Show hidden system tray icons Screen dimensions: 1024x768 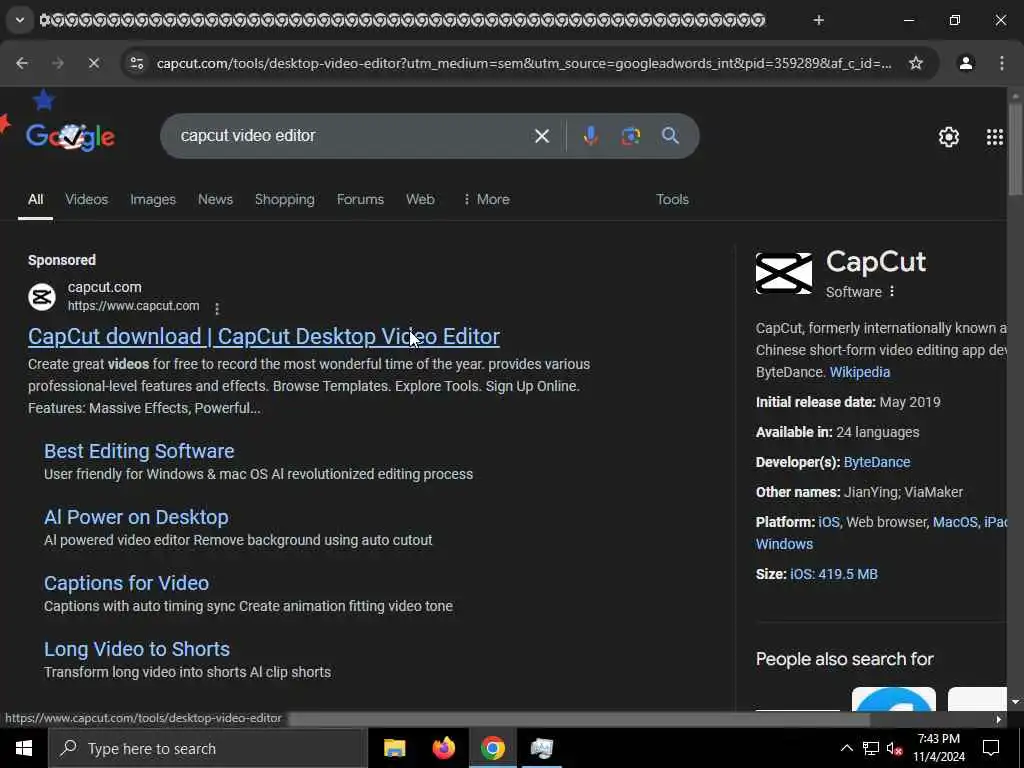(846, 748)
